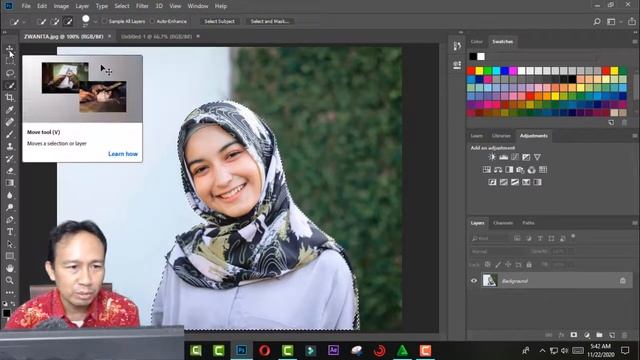640x360 pixels.
Task: Click the Select and Mask button
Action: coord(270,21)
